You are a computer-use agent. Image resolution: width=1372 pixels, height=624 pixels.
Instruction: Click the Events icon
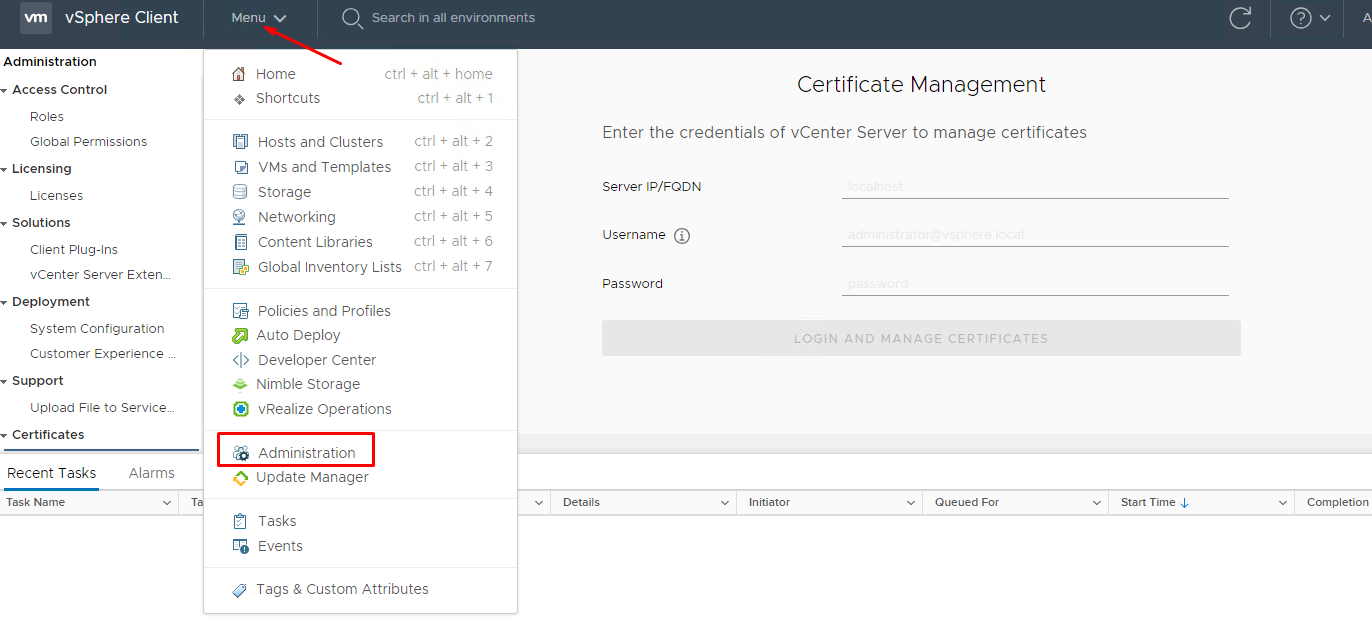(x=240, y=546)
